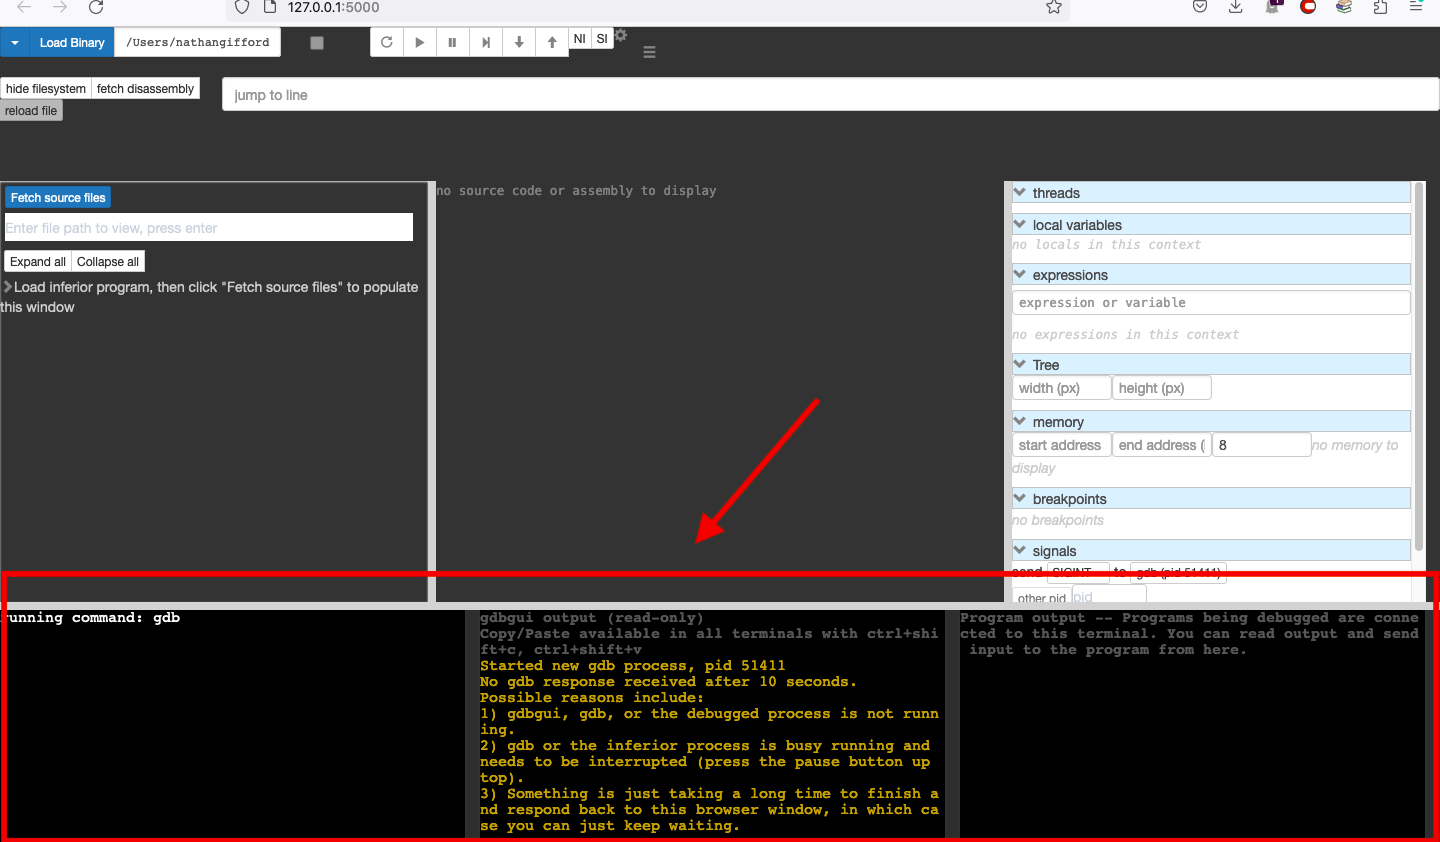
Task: Collapse the threads section
Action: [x=1018, y=192]
